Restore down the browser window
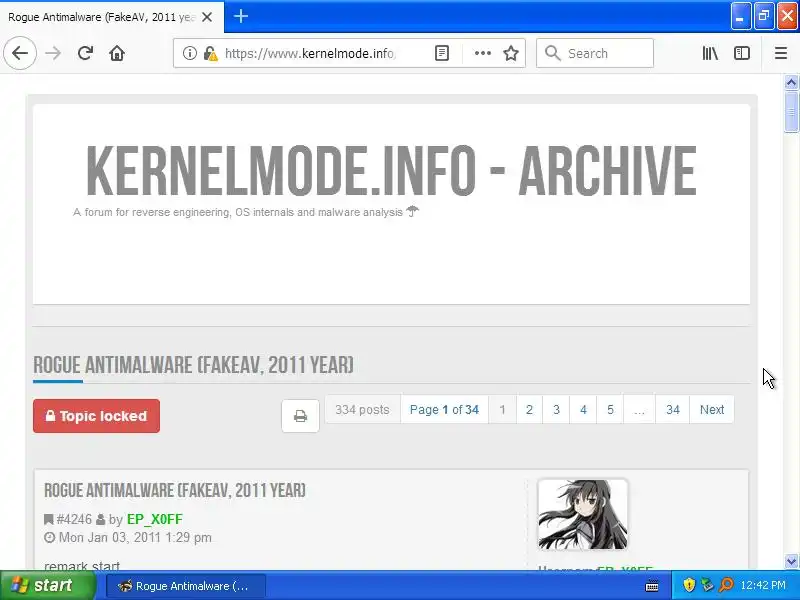The image size is (800, 600). (x=764, y=16)
